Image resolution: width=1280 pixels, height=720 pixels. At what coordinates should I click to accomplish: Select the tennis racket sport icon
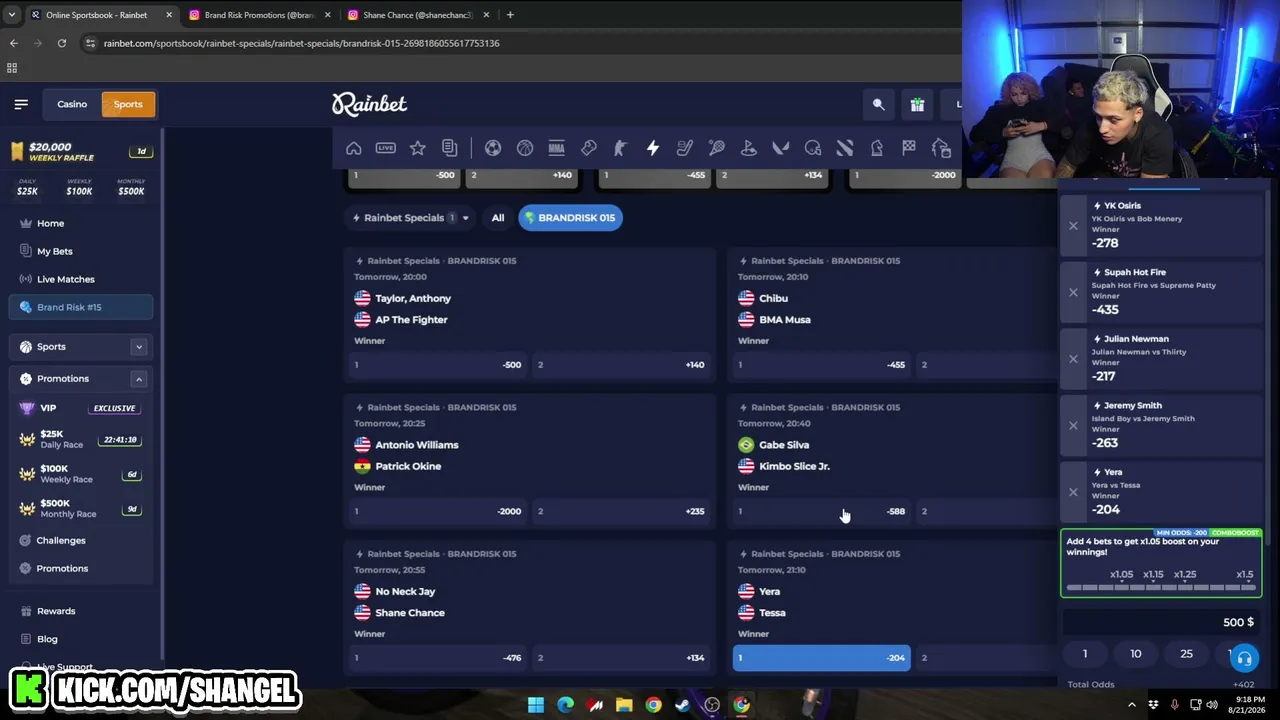coord(717,148)
